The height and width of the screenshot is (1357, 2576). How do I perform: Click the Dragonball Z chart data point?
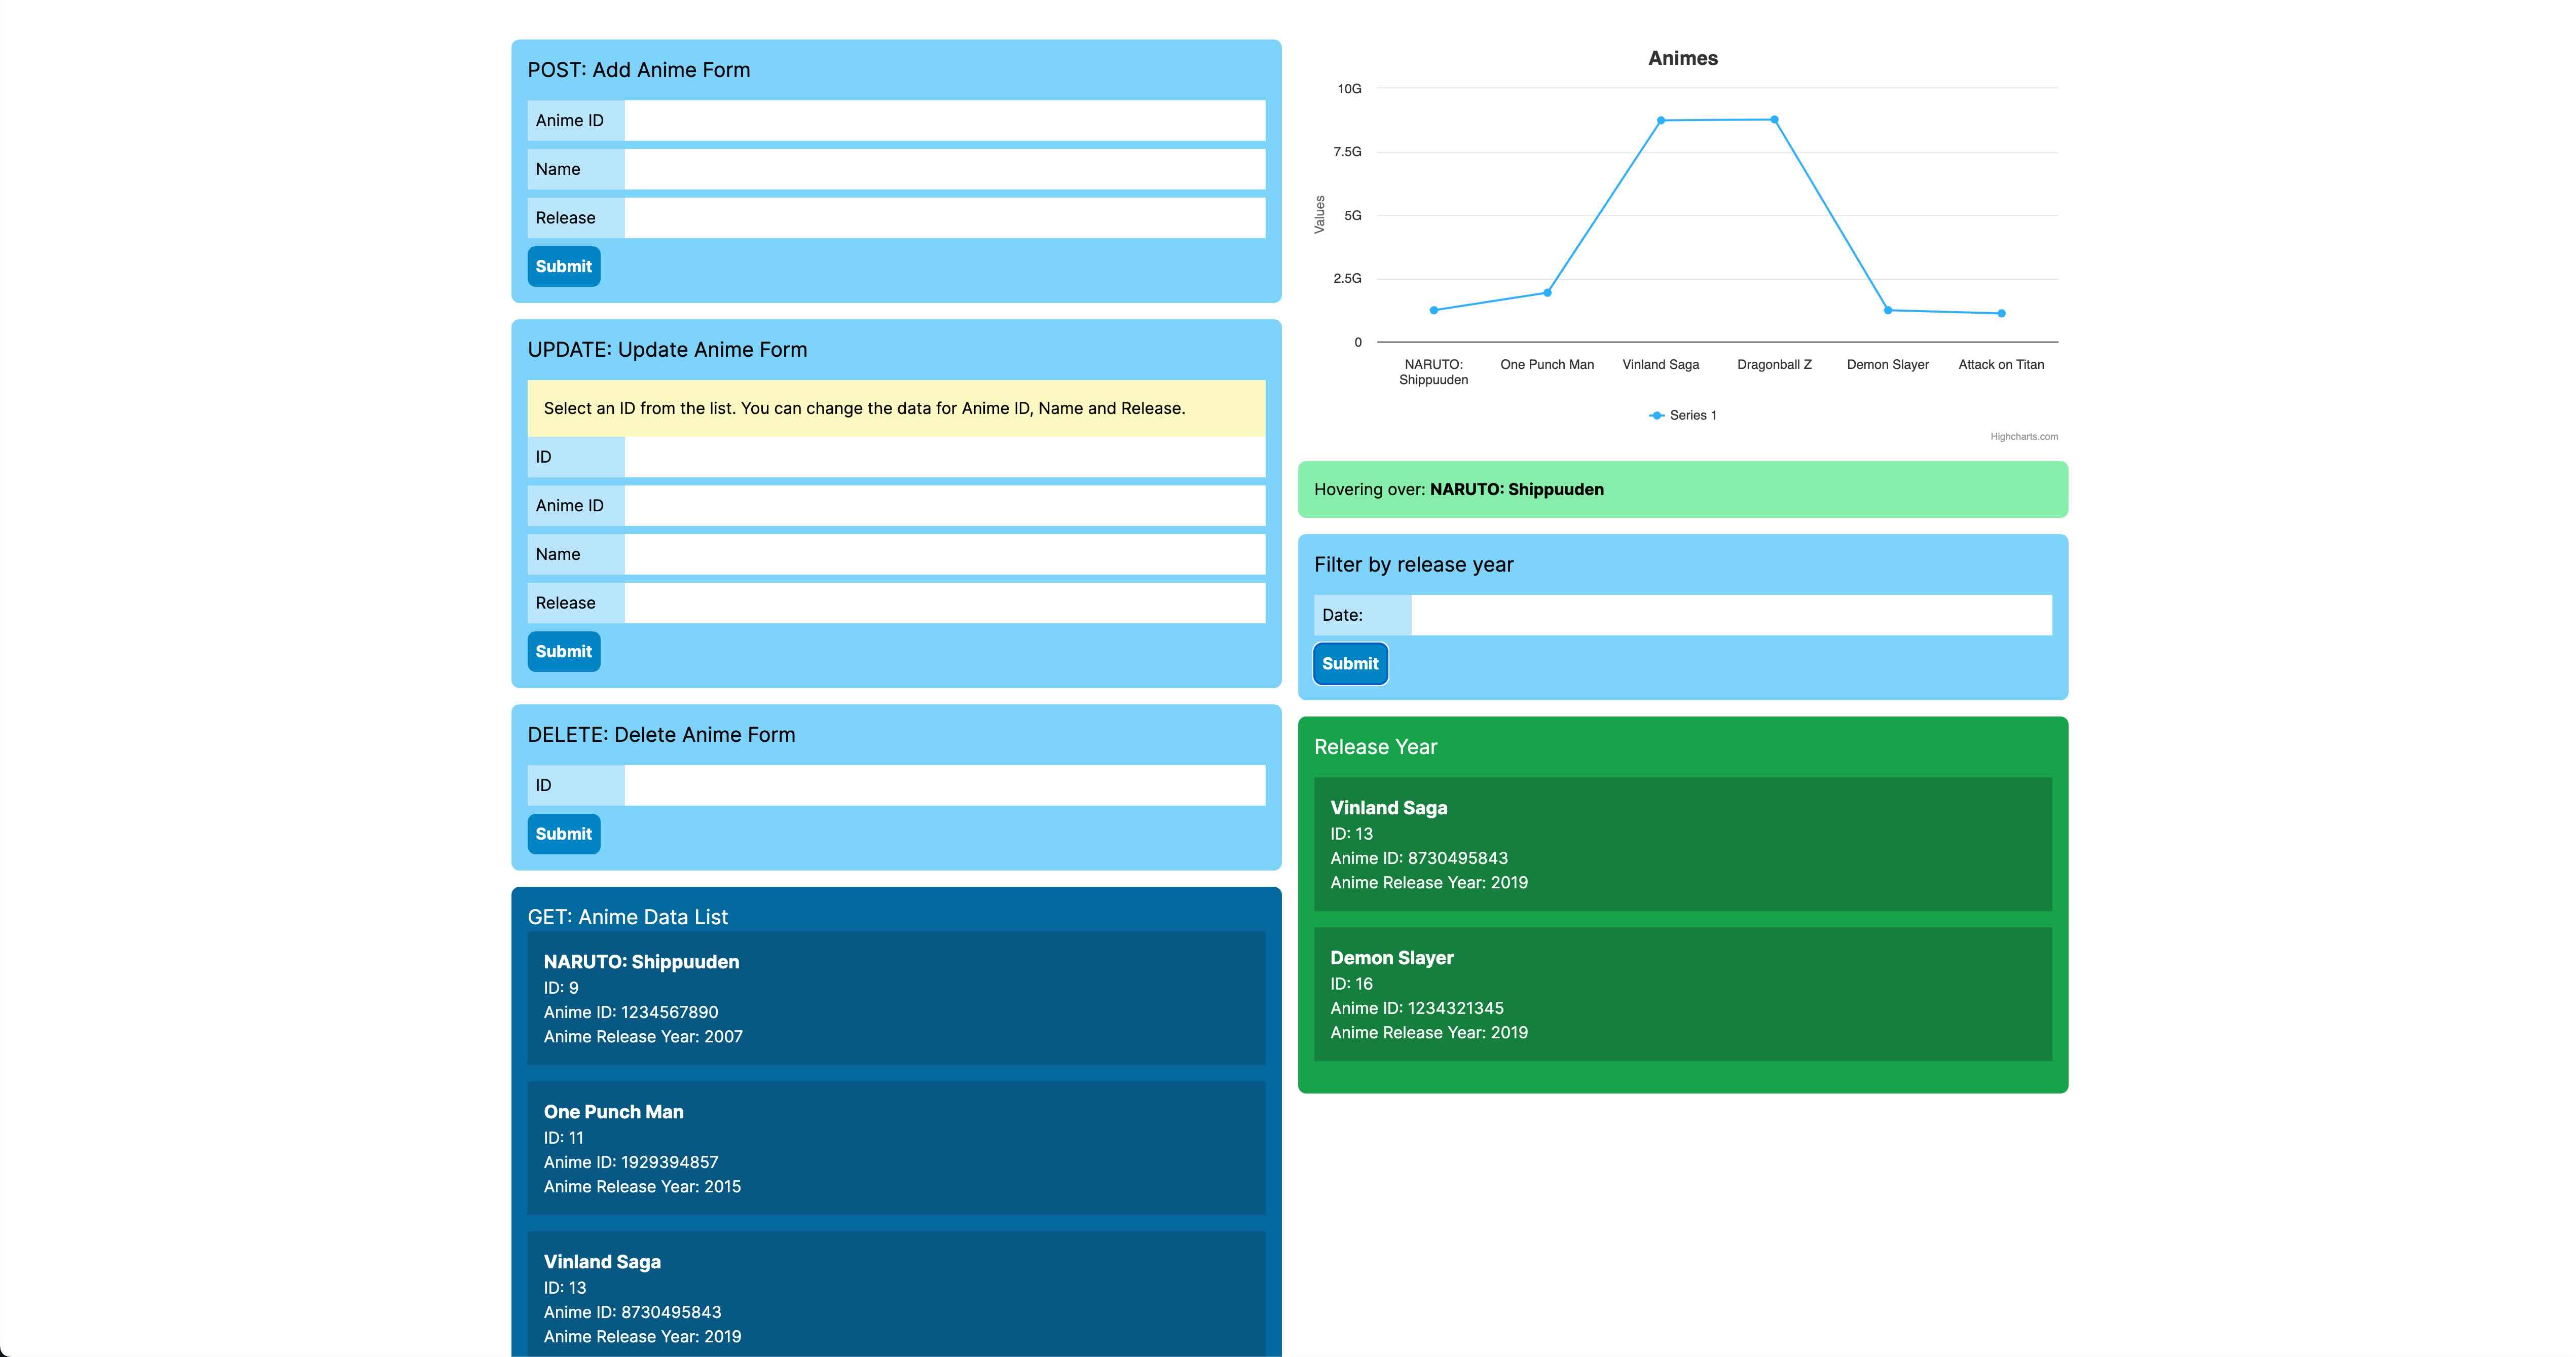[1774, 120]
